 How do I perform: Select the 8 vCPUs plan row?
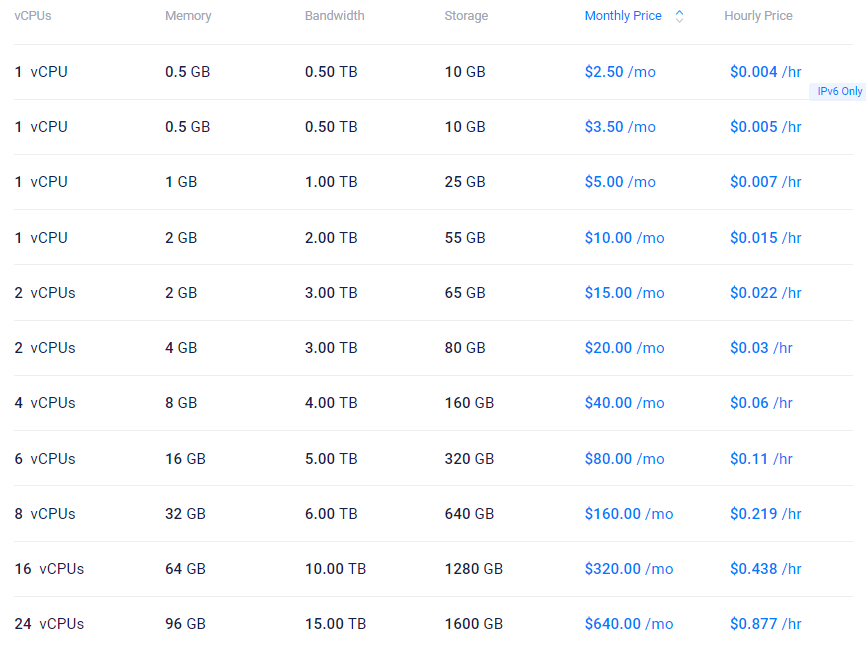[x=45, y=514]
